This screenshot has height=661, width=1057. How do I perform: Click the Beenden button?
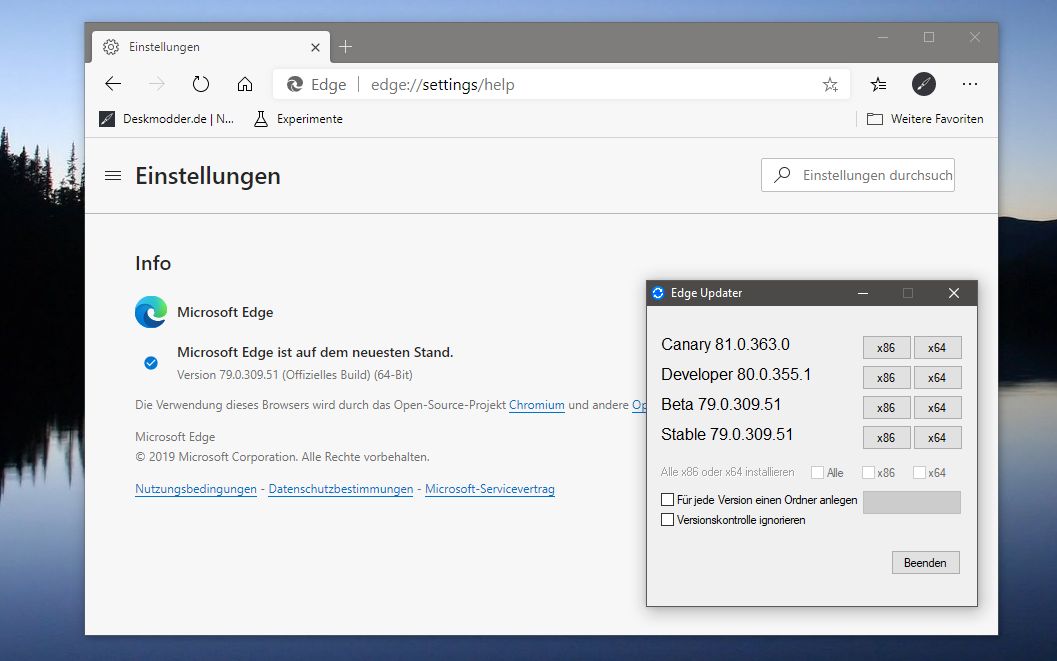pyautogui.click(x=926, y=563)
